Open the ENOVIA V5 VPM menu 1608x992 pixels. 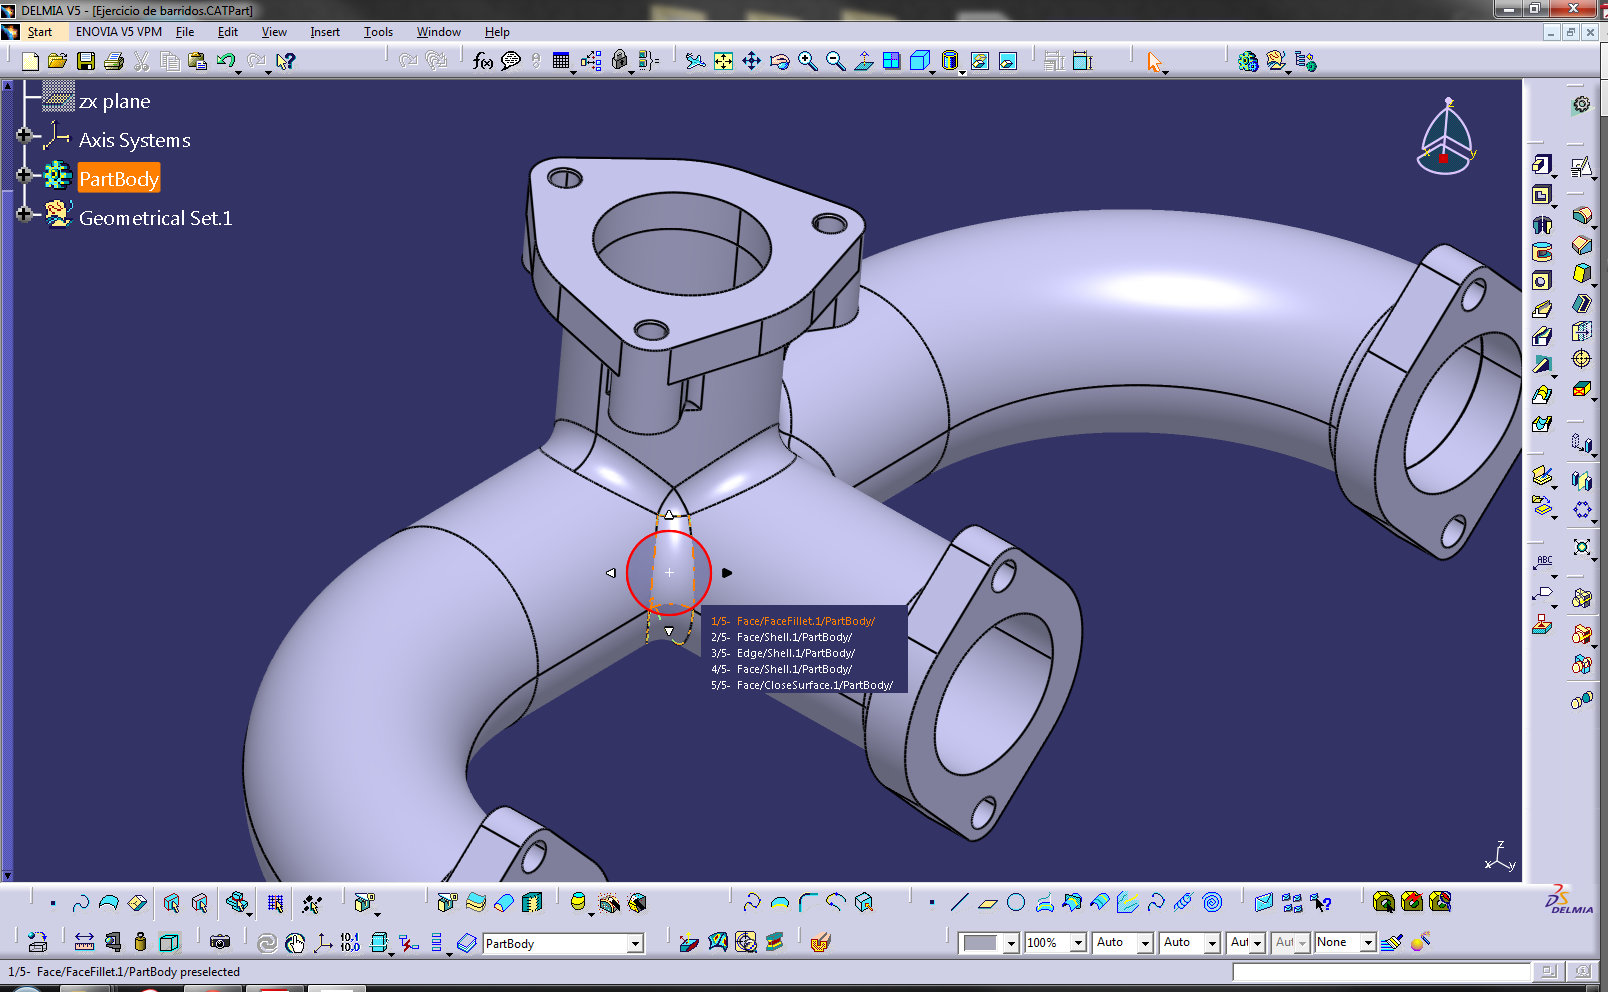pos(118,32)
